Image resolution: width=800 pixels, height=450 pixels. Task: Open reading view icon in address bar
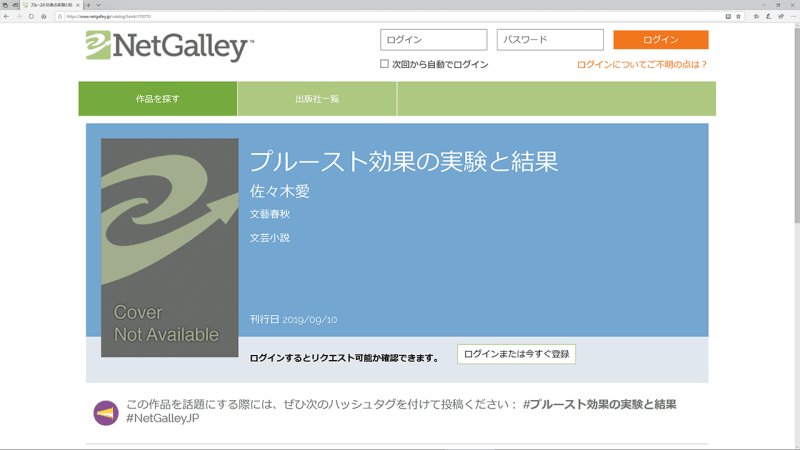728,16
